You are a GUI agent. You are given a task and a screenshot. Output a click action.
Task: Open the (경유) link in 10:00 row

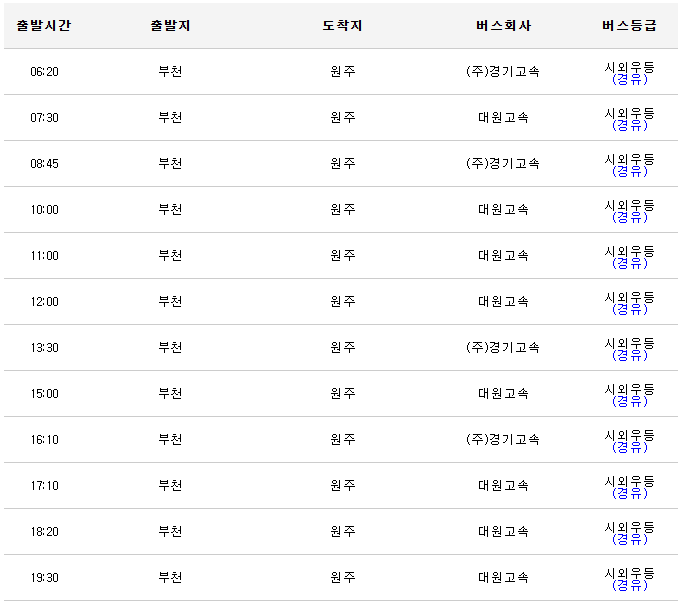pos(630,217)
